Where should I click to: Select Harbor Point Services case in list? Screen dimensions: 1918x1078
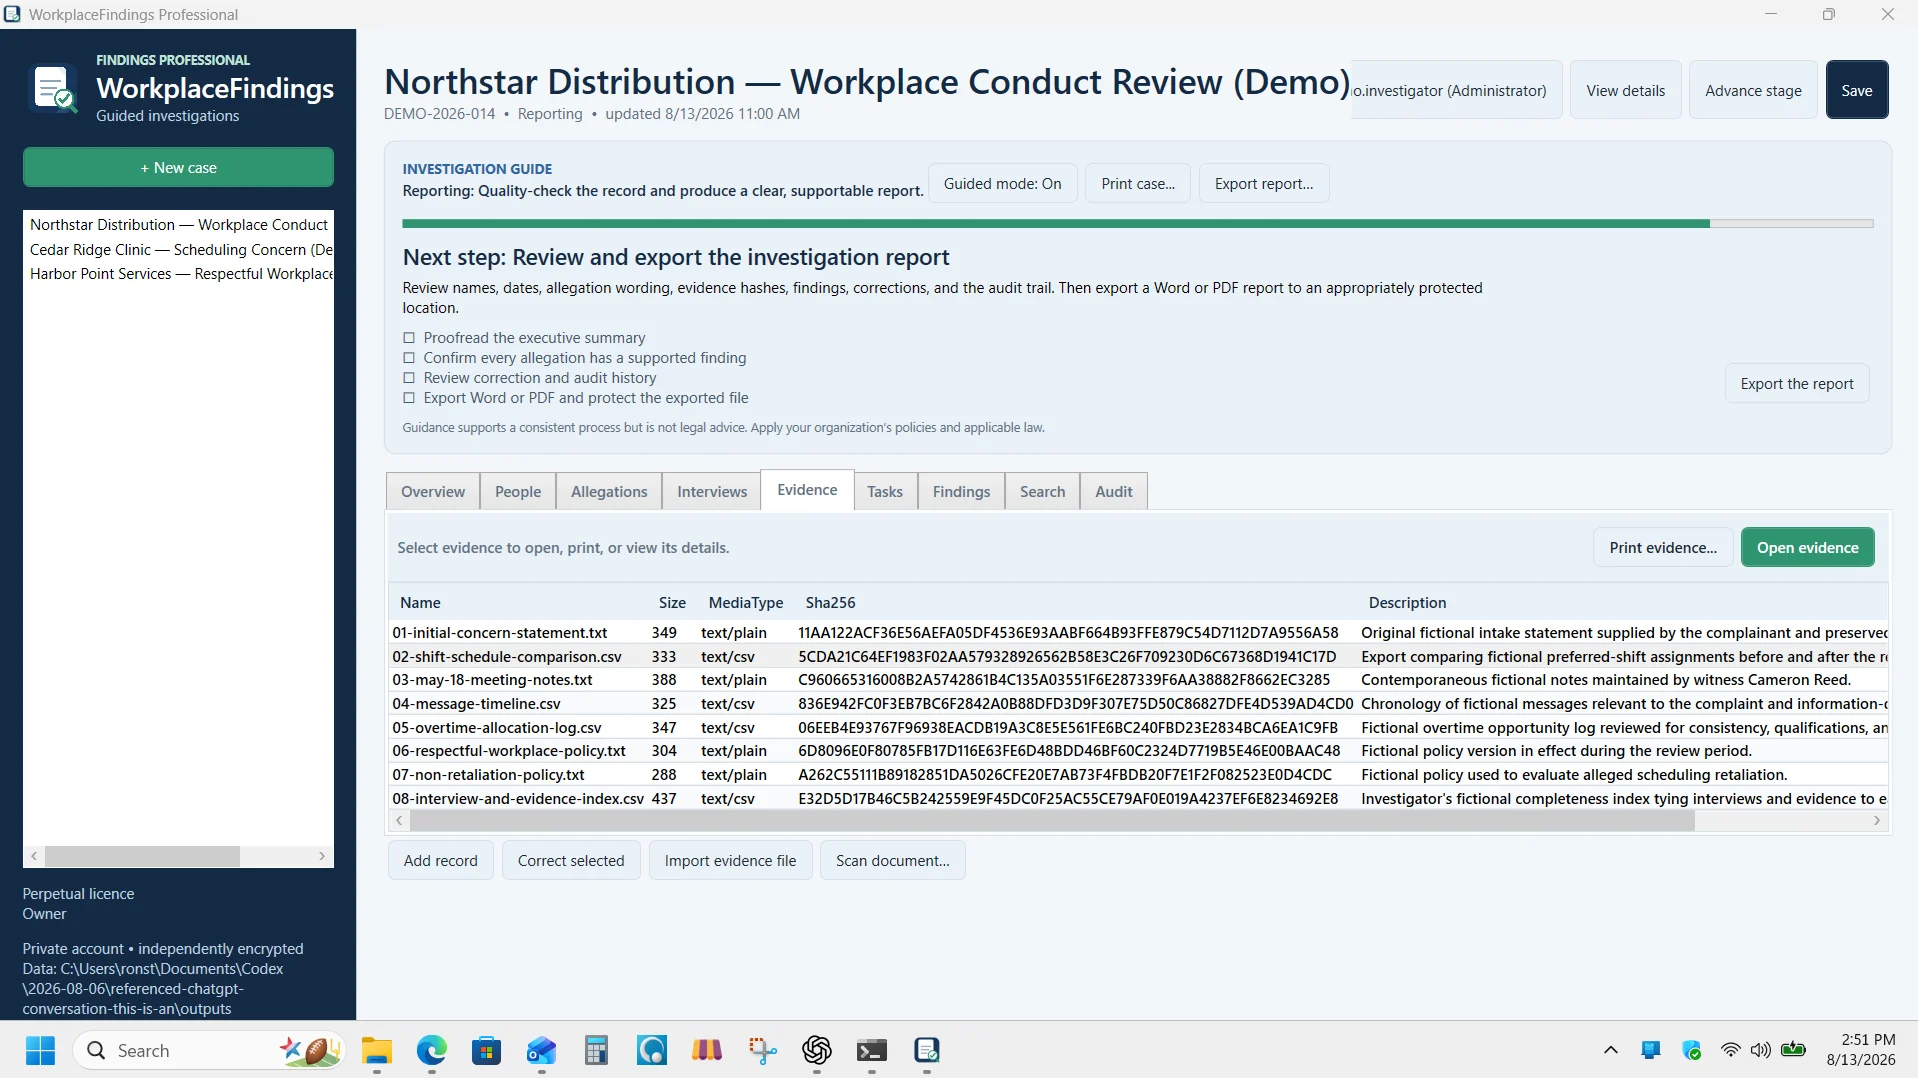(x=180, y=273)
